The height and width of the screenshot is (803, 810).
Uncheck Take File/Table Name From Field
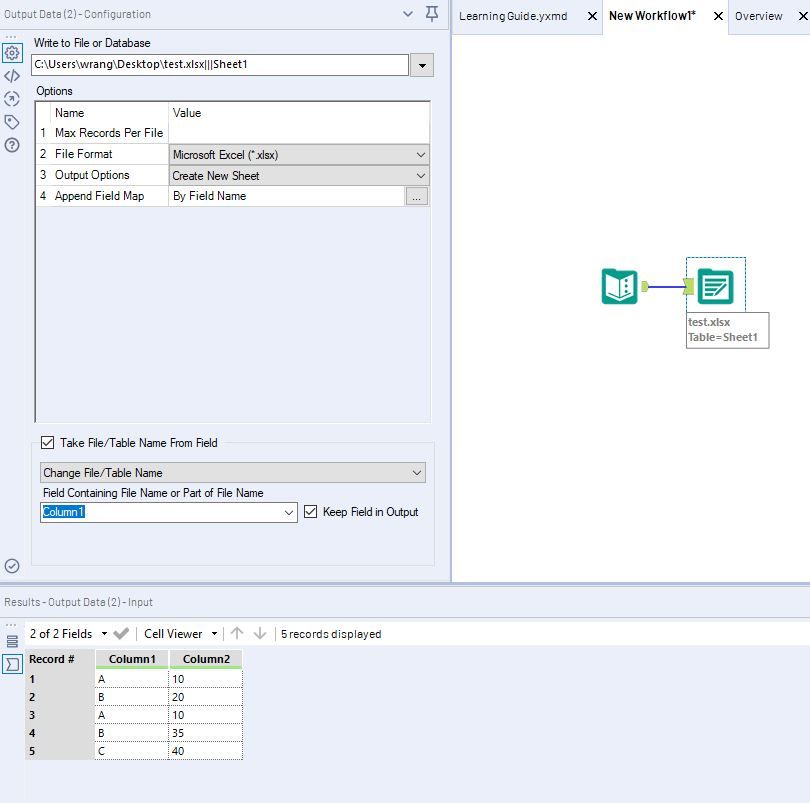(x=47, y=443)
